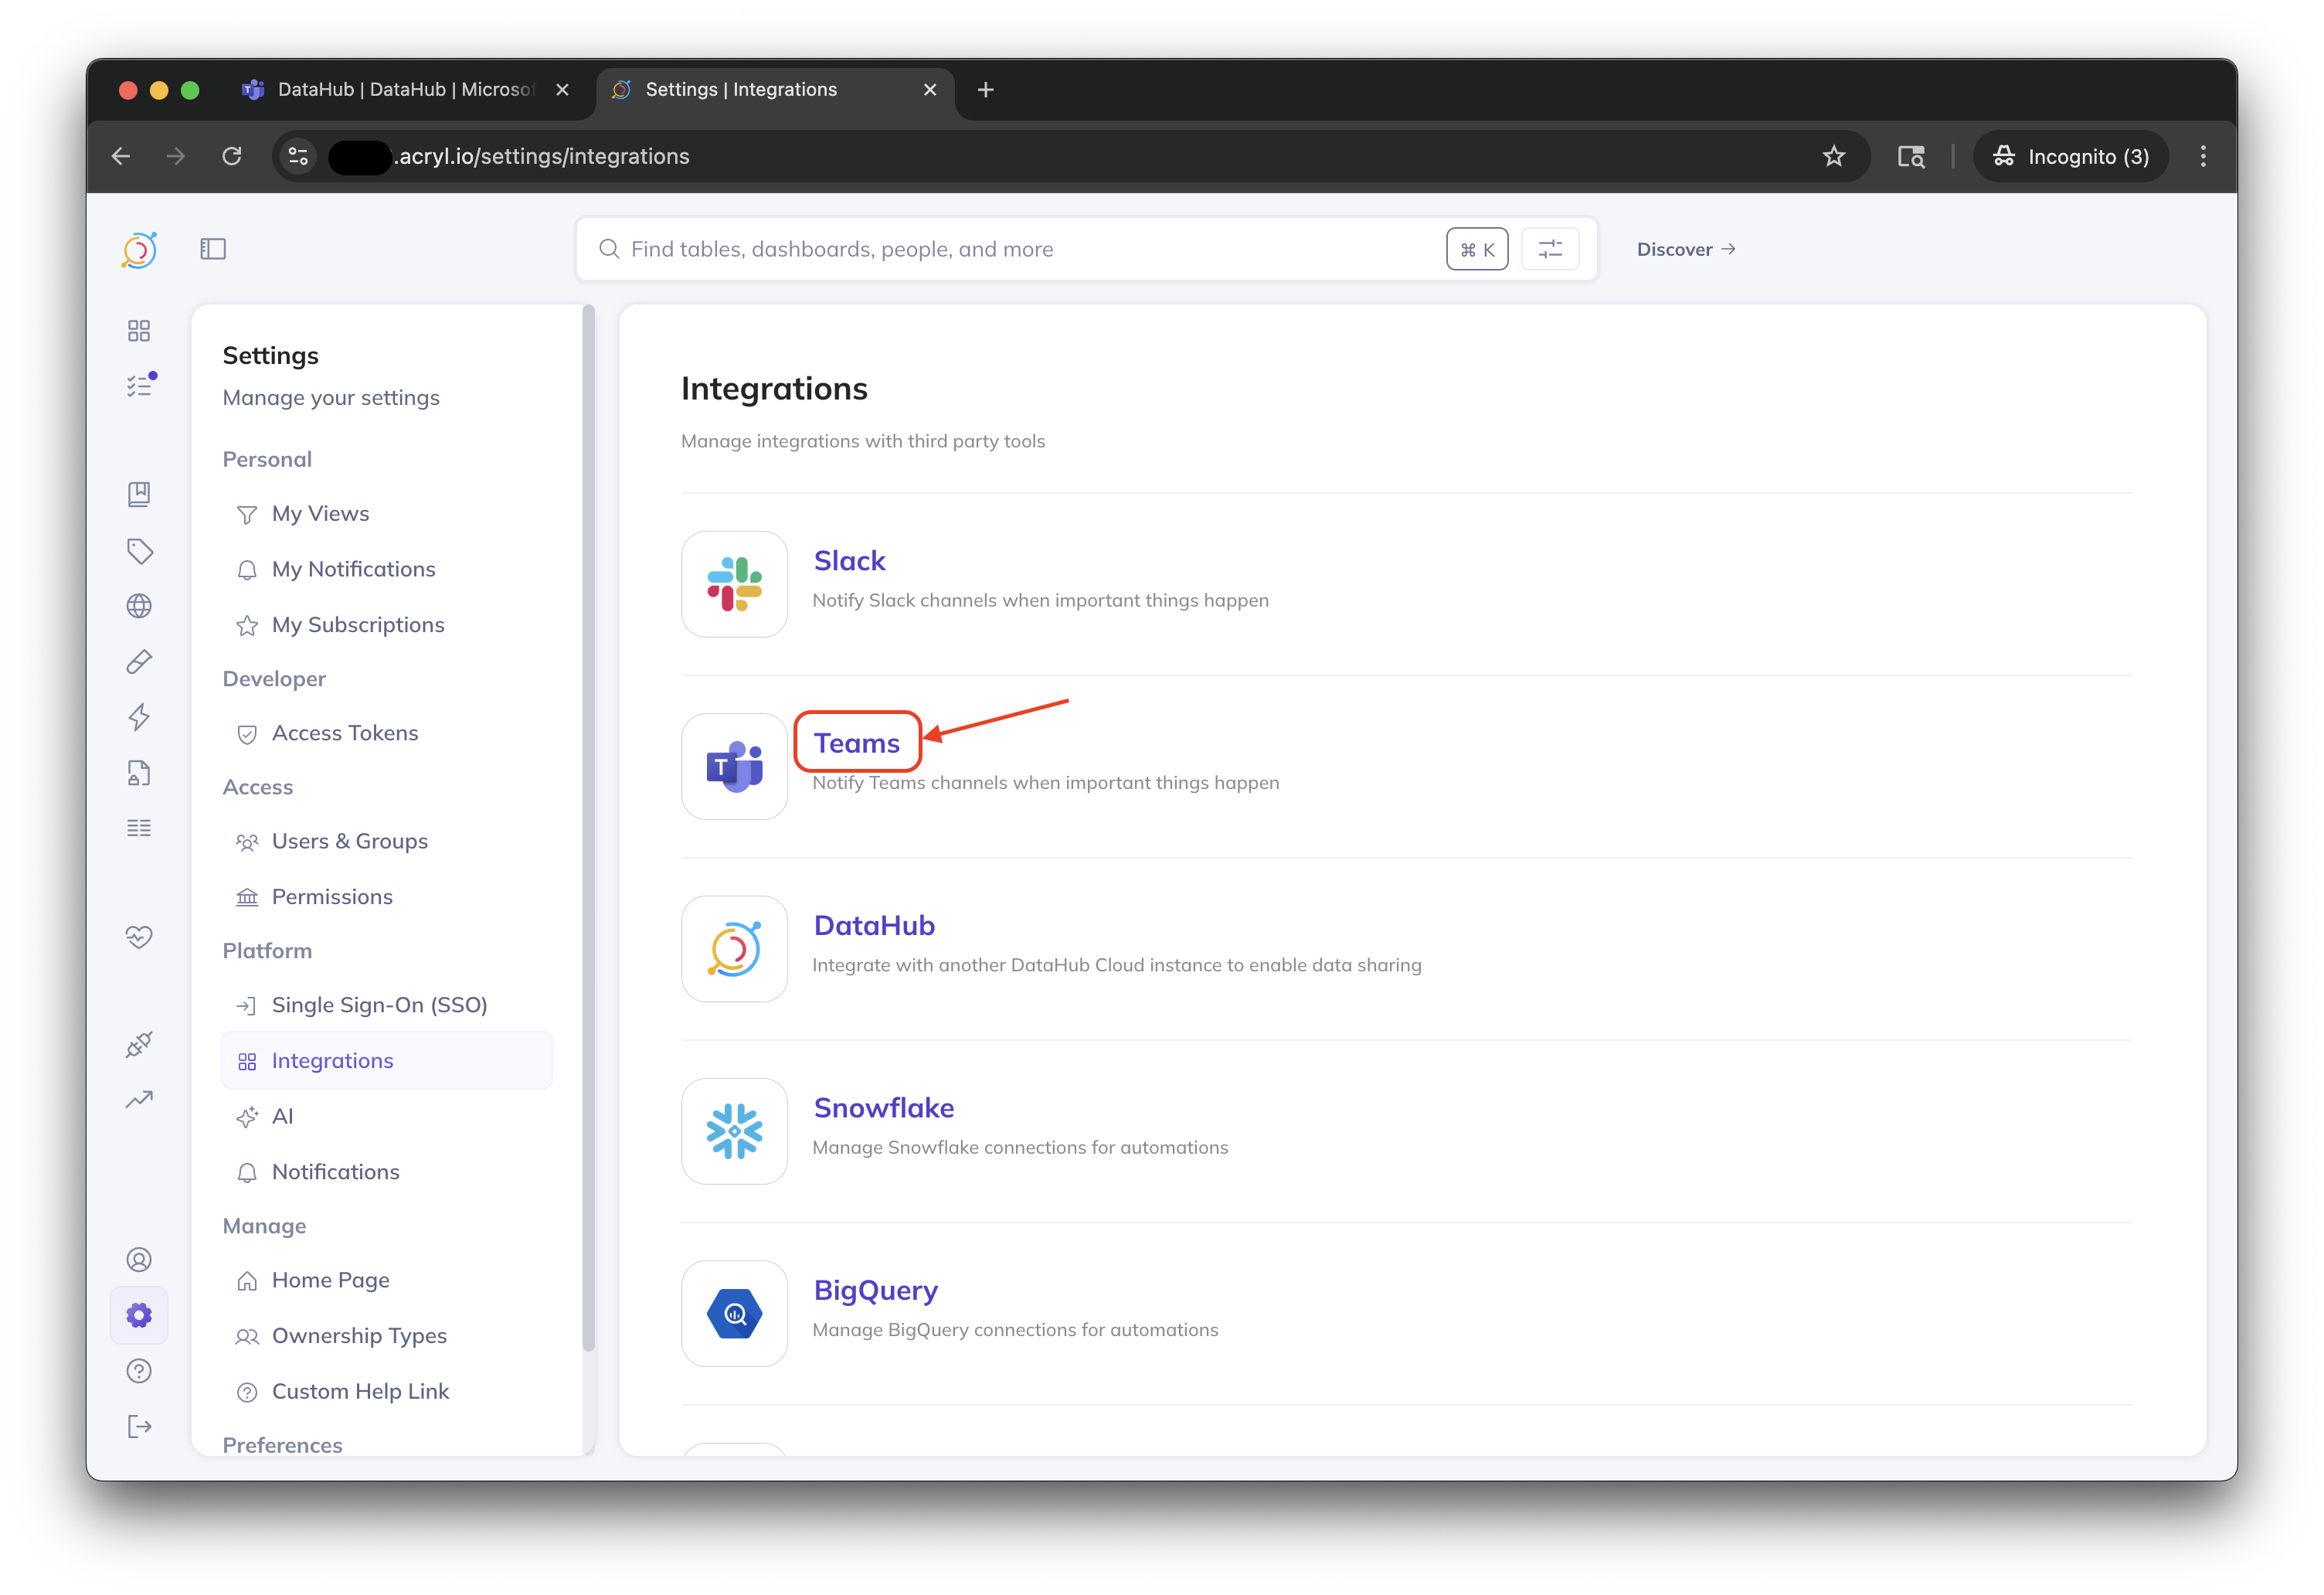Click the settings panel scrollbar

click(x=589, y=828)
